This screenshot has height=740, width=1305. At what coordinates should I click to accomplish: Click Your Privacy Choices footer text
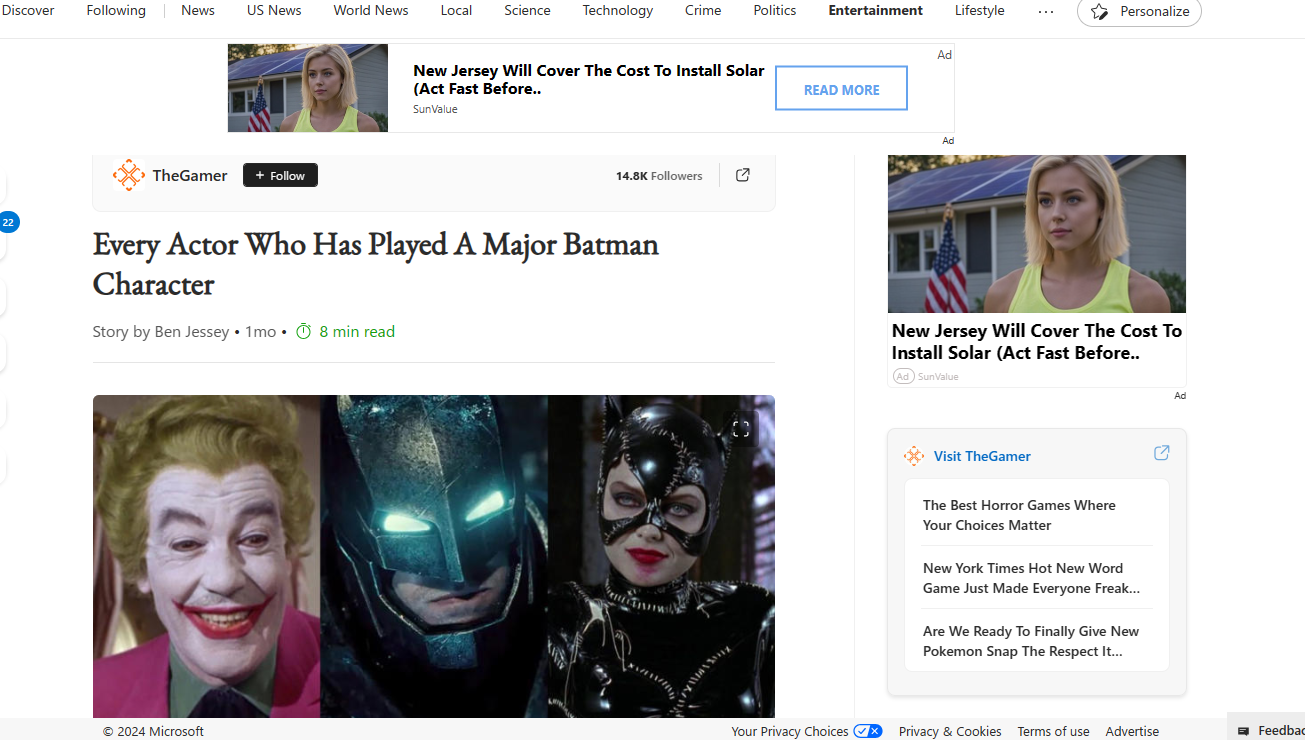click(x=790, y=731)
